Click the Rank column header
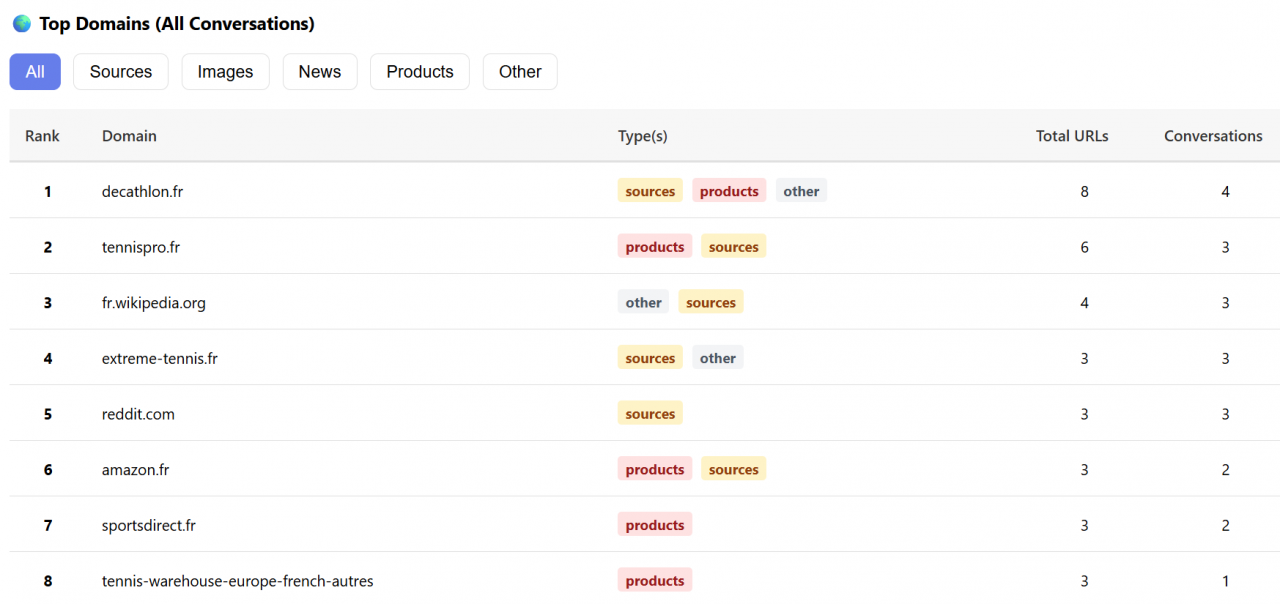The height and width of the screenshot is (604, 1280). pyautogui.click(x=42, y=136)
